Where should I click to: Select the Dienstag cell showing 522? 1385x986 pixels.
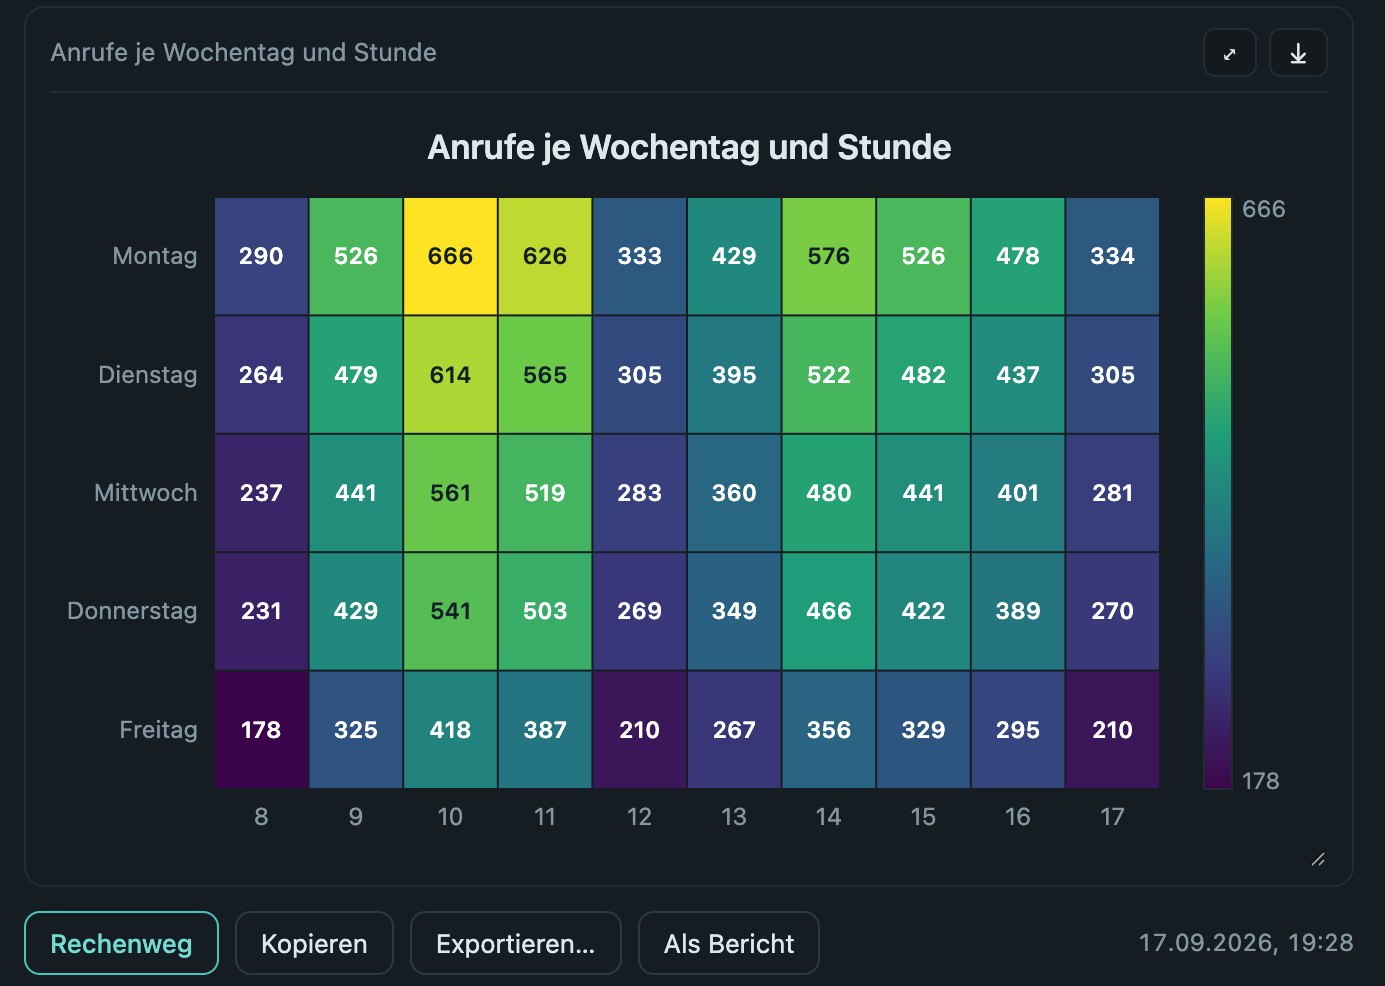tap(829, 375)
